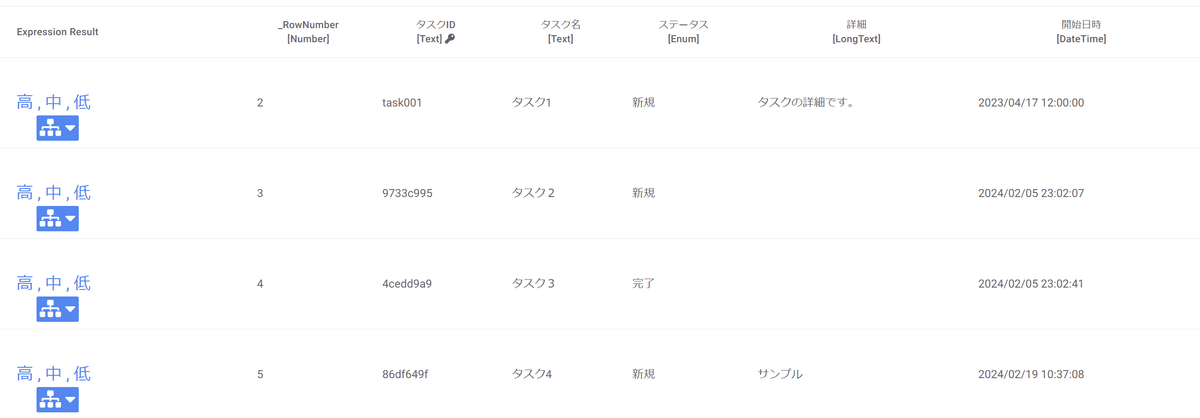The height and width of the screenshot is (418, 1200).
Task: Select the Expression Result column header
Action: 57,32
